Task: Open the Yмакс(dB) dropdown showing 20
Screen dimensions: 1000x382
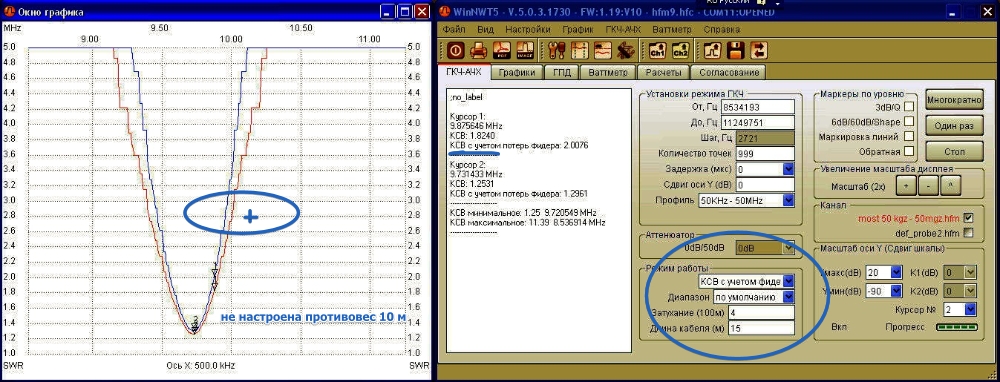Action: pos(896,272)
